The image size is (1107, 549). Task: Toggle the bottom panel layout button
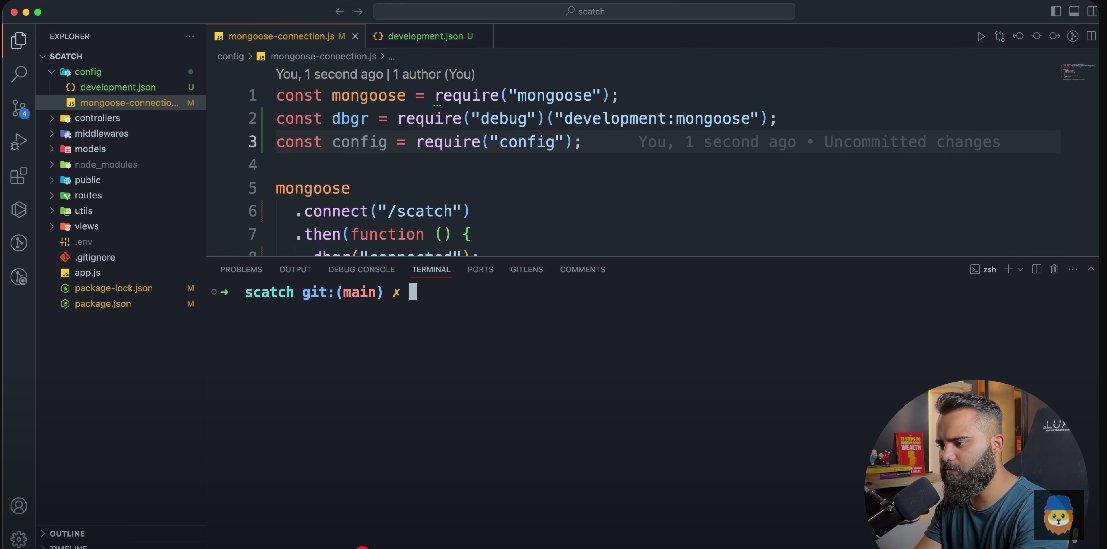tap(1074, 11)
